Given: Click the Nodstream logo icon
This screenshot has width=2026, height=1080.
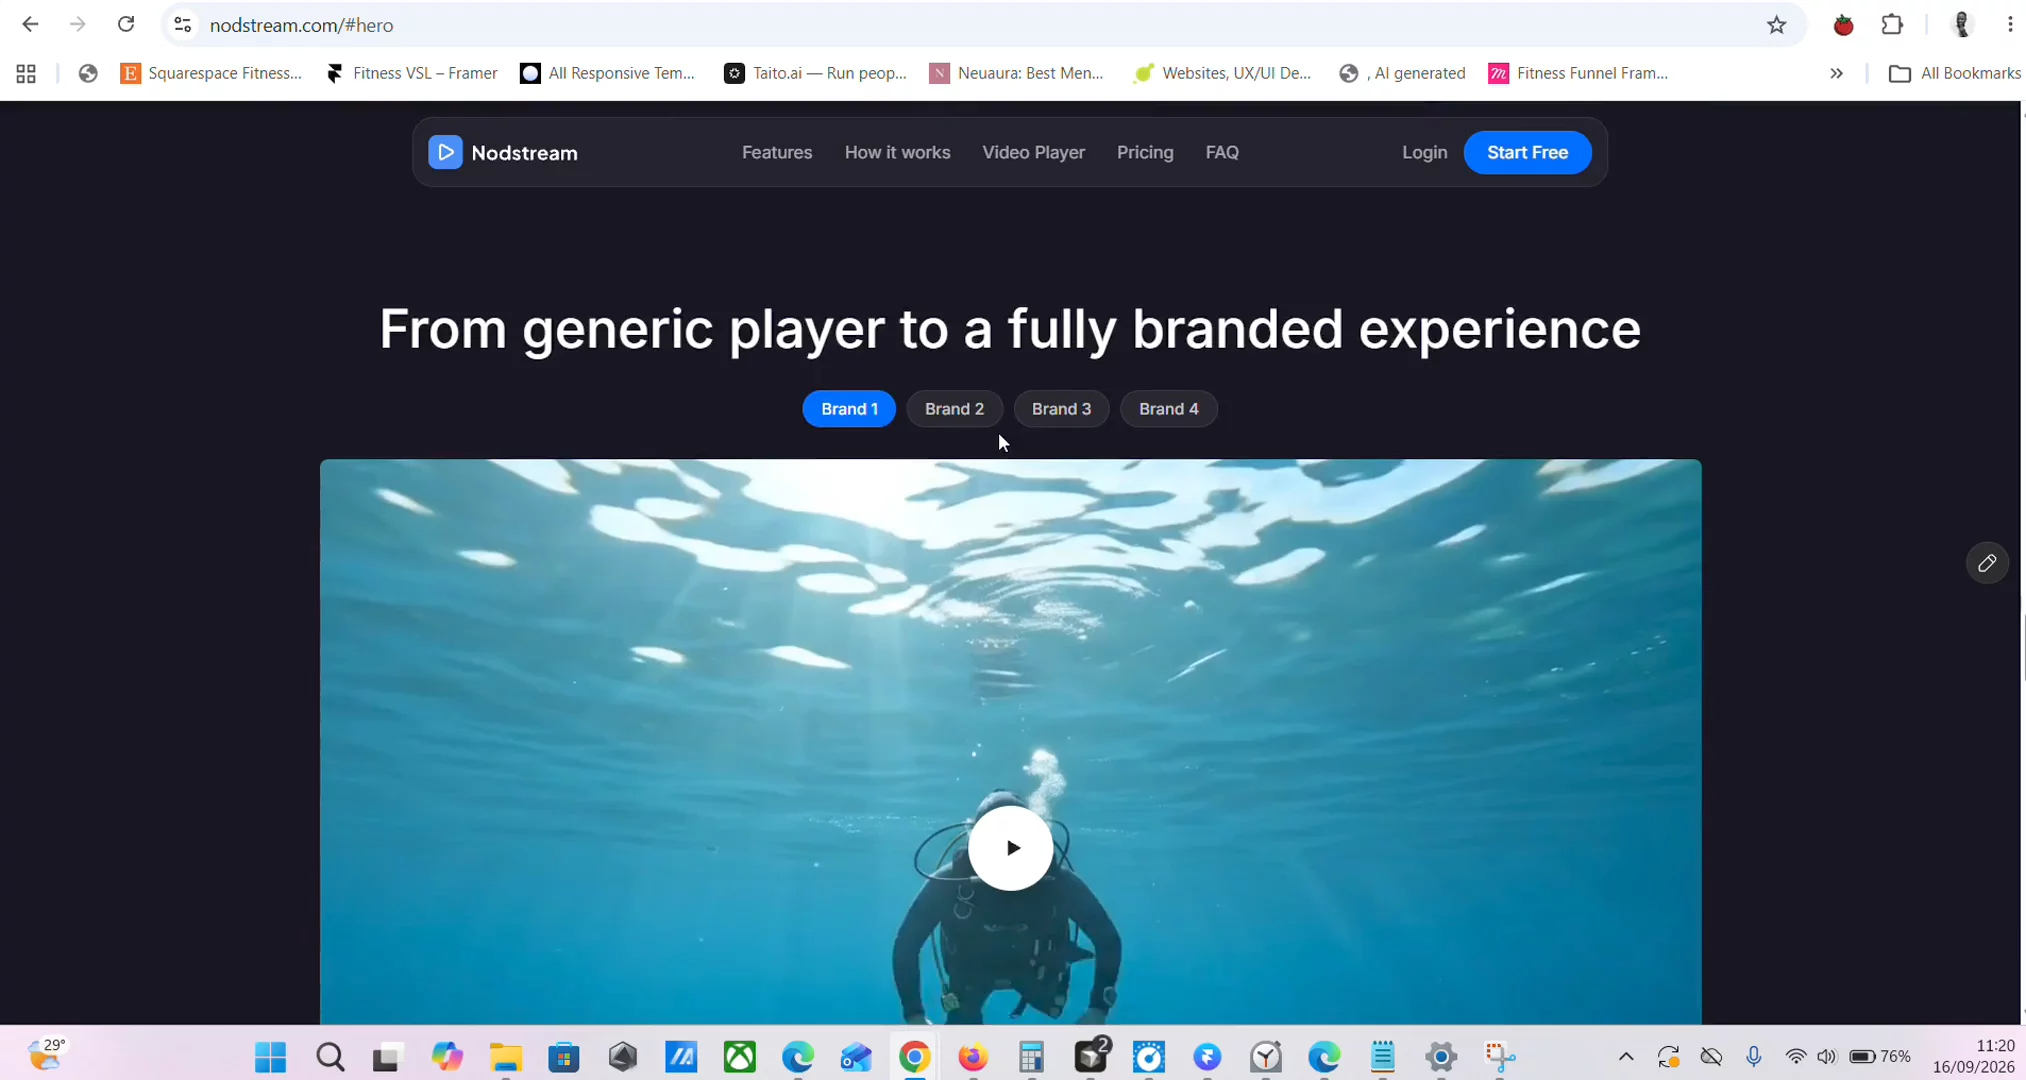Looking at the screenshot, I should pos(445,152).
